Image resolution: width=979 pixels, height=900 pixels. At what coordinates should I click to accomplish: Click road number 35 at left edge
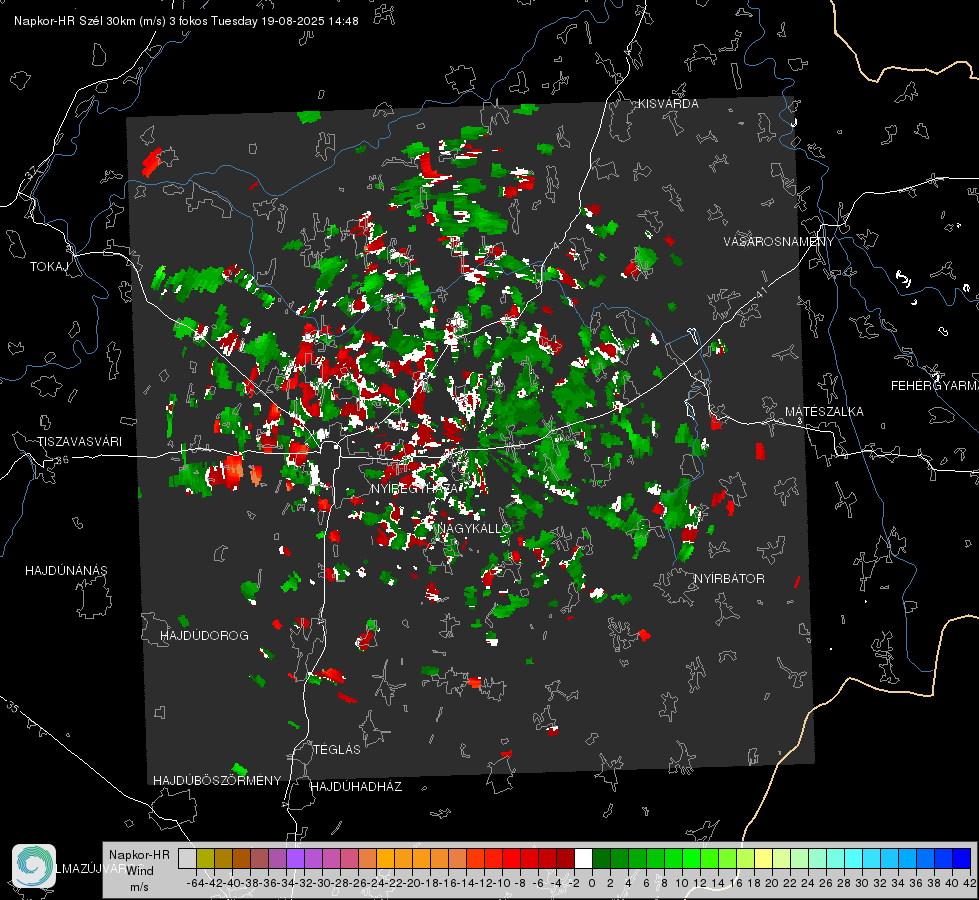pyautogui.click(x=14, y=706)
